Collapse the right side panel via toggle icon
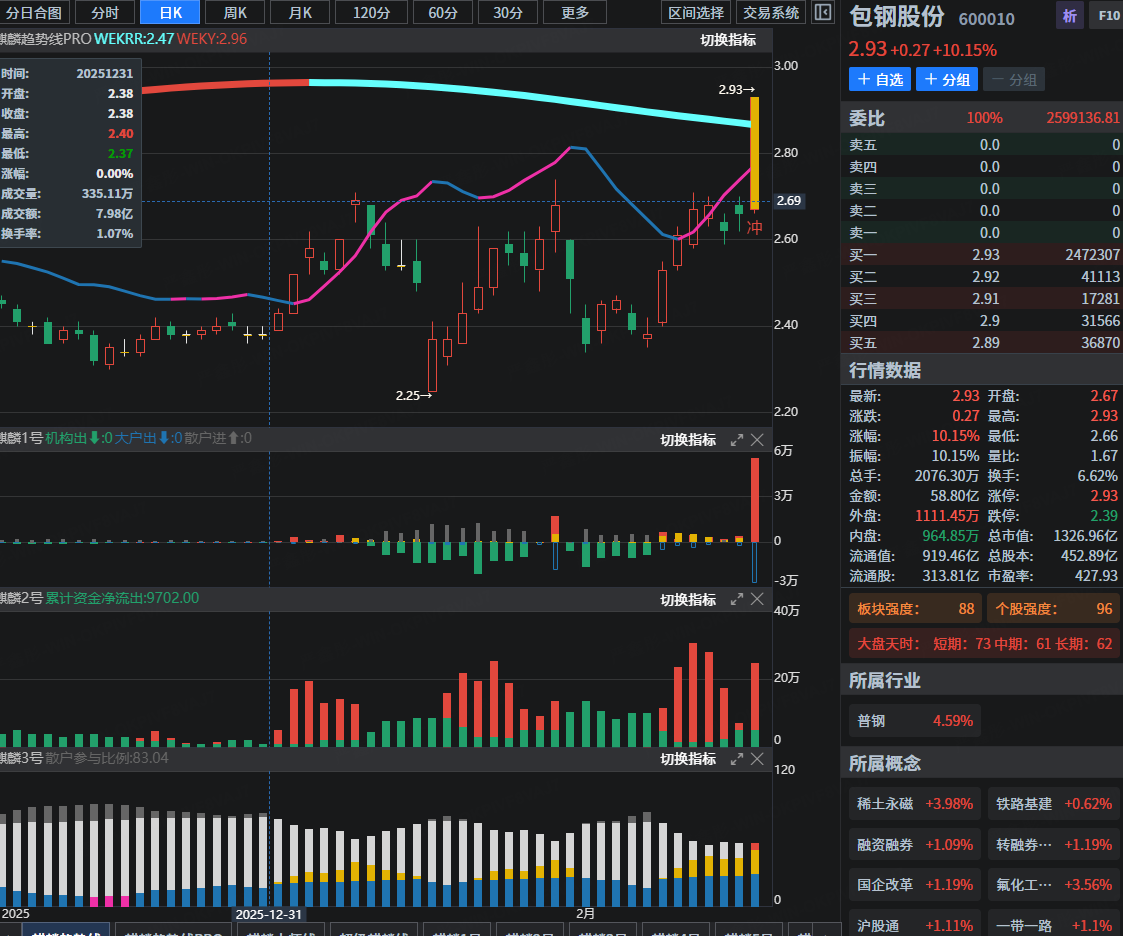1123x936 pixels. 822,13
